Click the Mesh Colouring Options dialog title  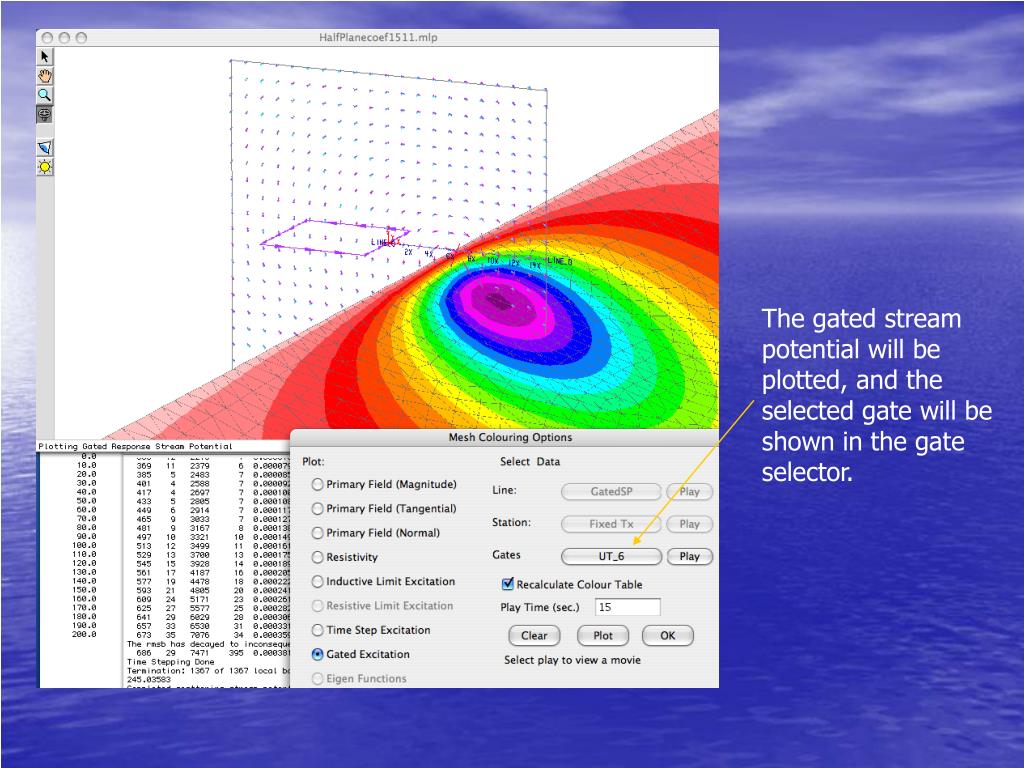(510, 437)
